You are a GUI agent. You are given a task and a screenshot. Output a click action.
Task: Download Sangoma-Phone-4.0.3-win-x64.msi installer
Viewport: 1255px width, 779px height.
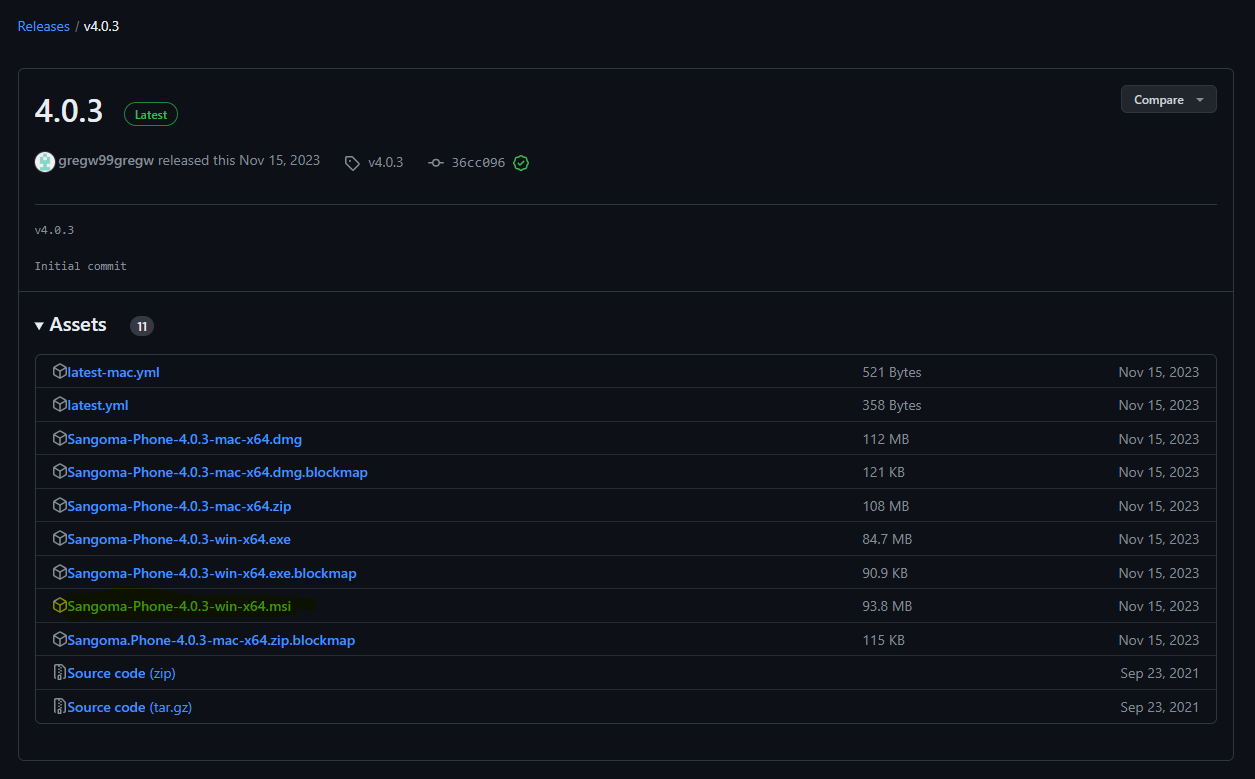pyautogui.click(x=179, y=606)
